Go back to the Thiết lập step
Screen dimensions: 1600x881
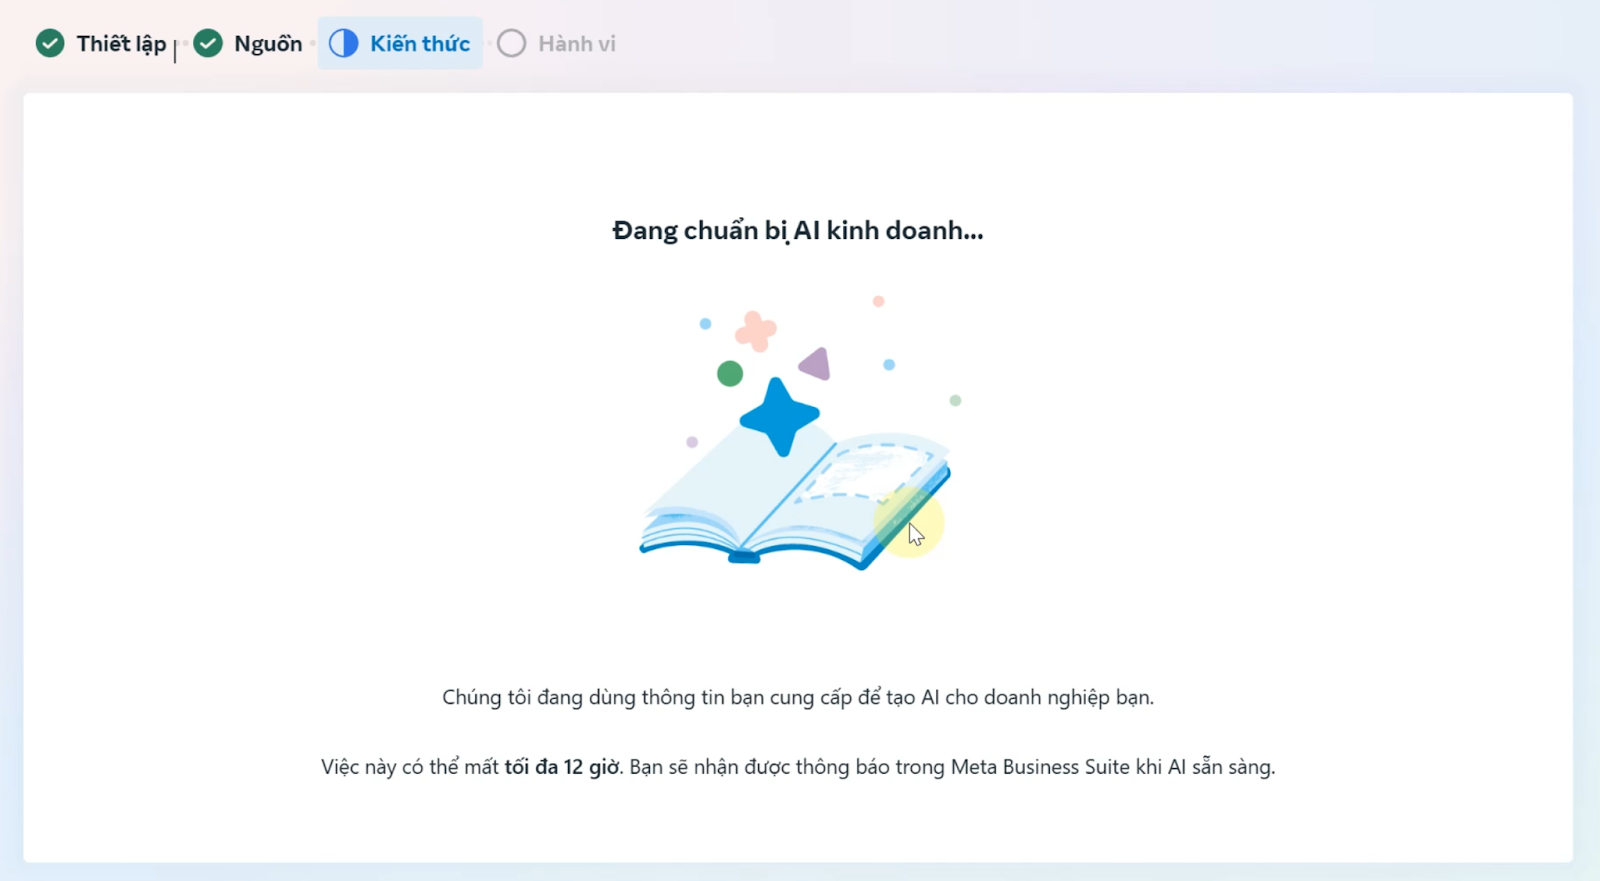[x=121, y=43]
